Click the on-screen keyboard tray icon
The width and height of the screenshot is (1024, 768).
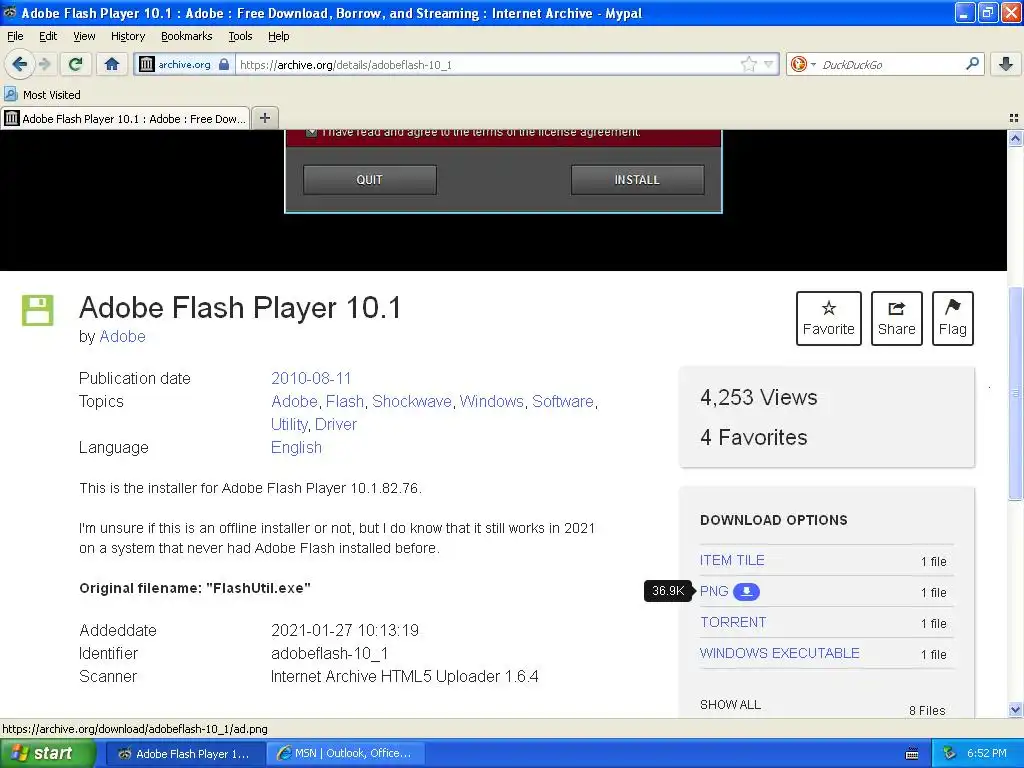tap(912, 754)
